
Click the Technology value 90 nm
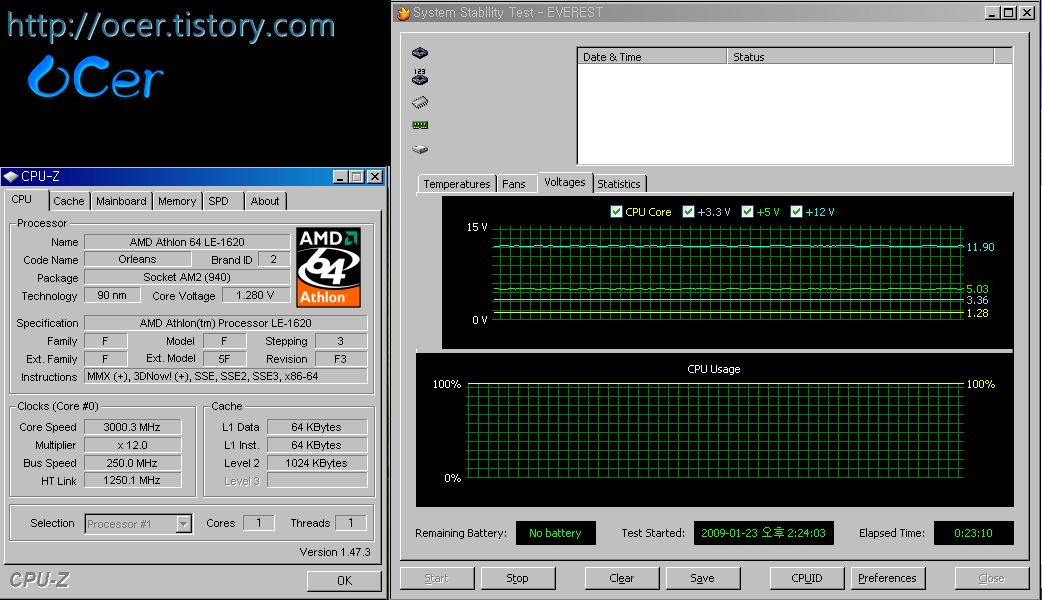pos(112,295)
